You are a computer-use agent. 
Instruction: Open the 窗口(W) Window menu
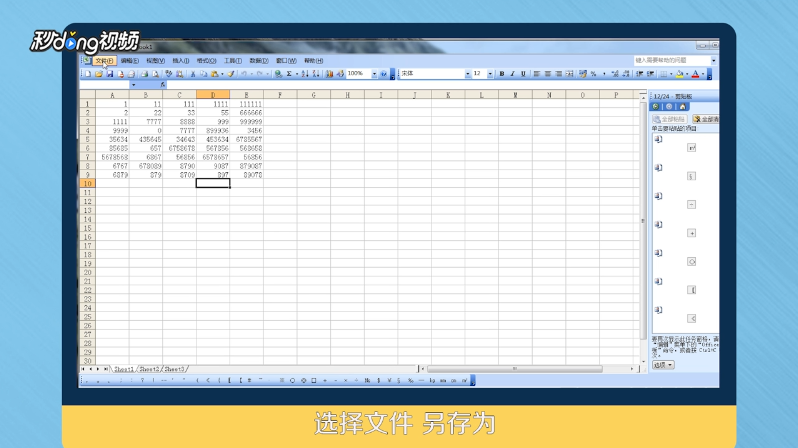pos(286,61)
